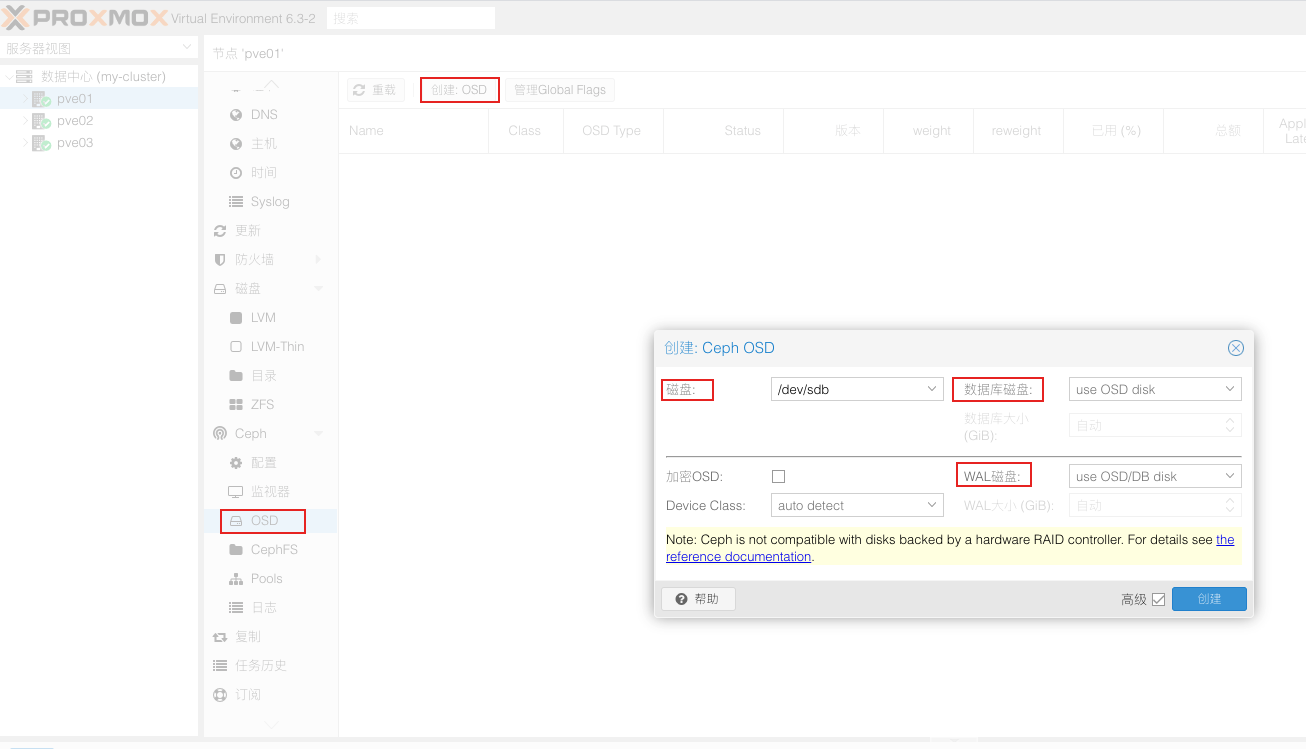
Task: Select pve03 in the server tree
Action: [x=75, y=143]
